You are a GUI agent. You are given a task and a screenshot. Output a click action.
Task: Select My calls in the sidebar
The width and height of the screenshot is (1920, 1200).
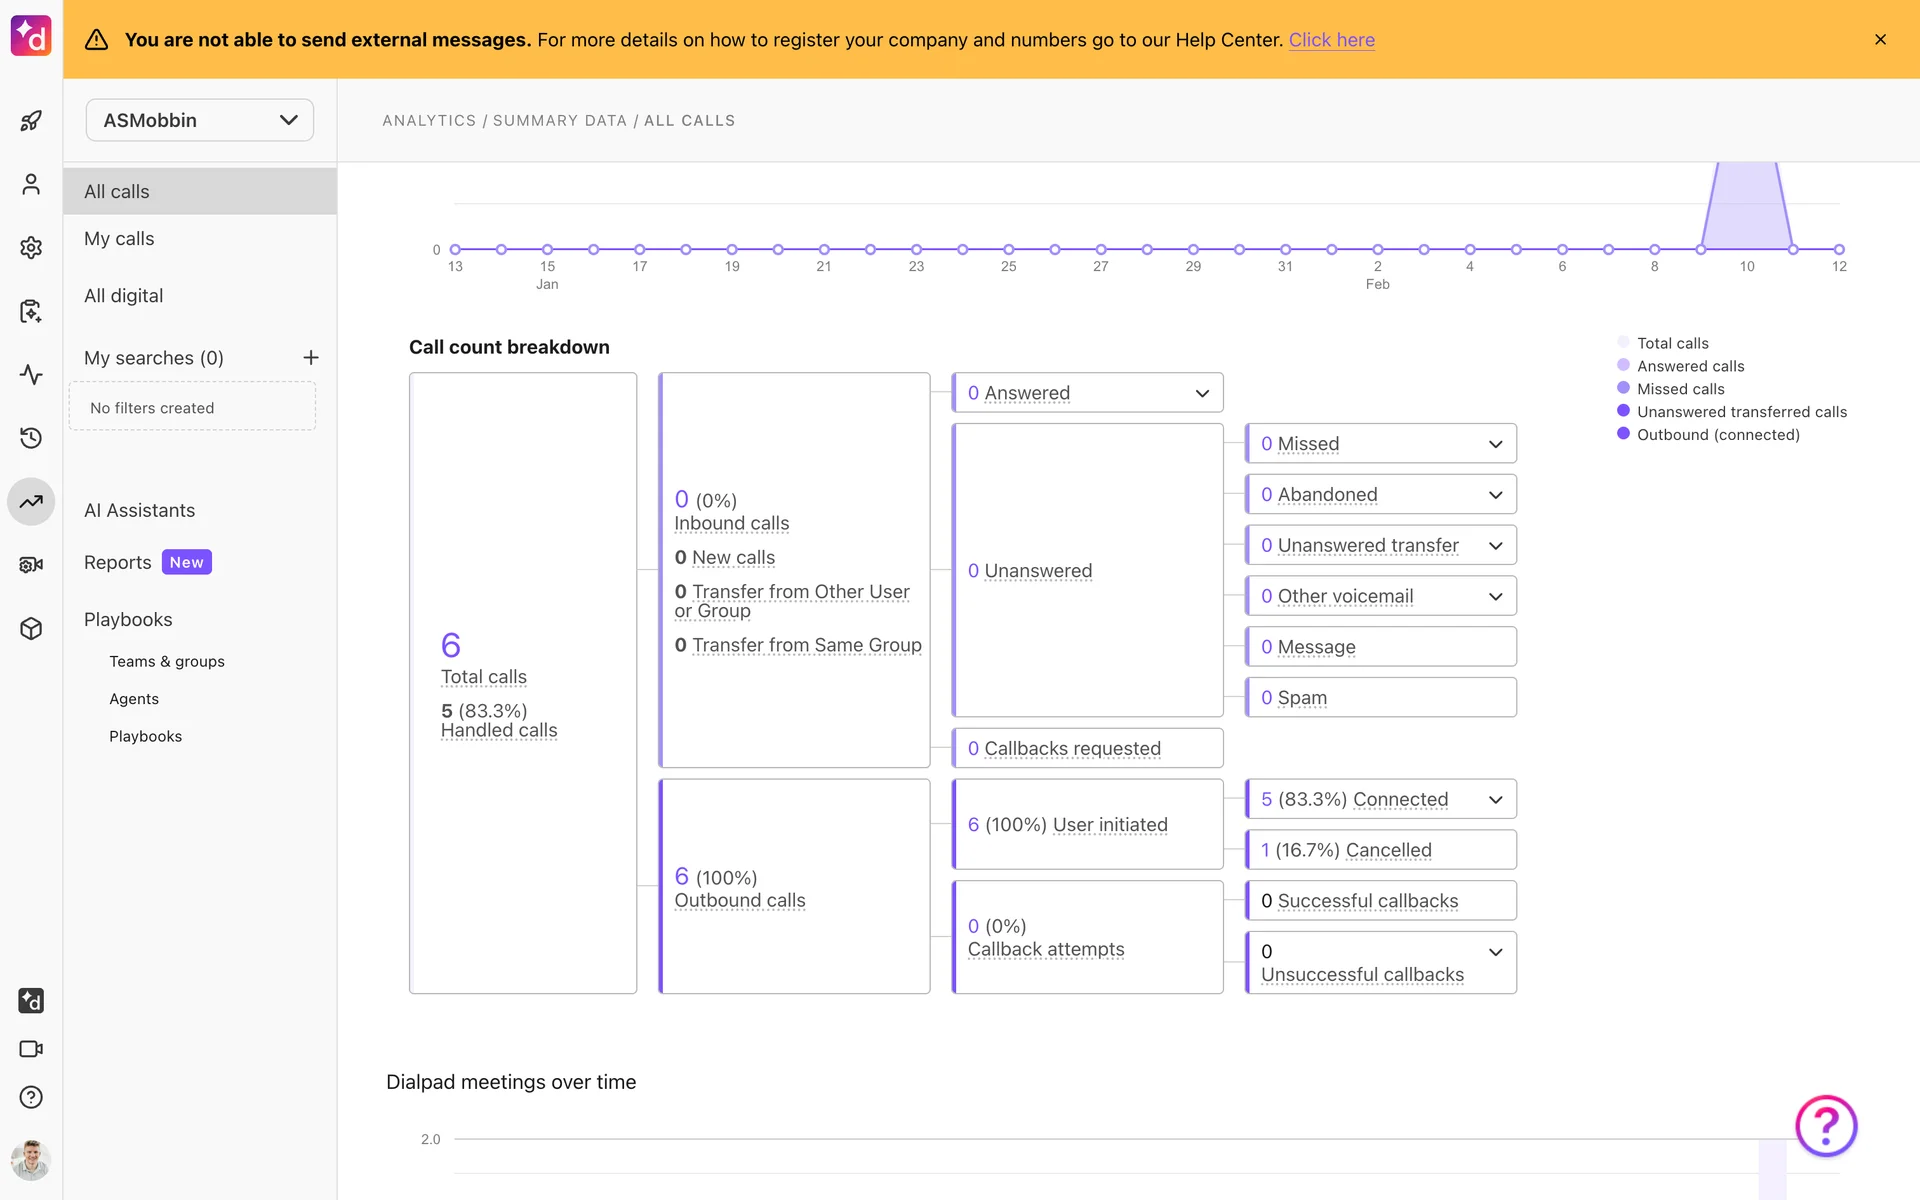click(119, 239)
